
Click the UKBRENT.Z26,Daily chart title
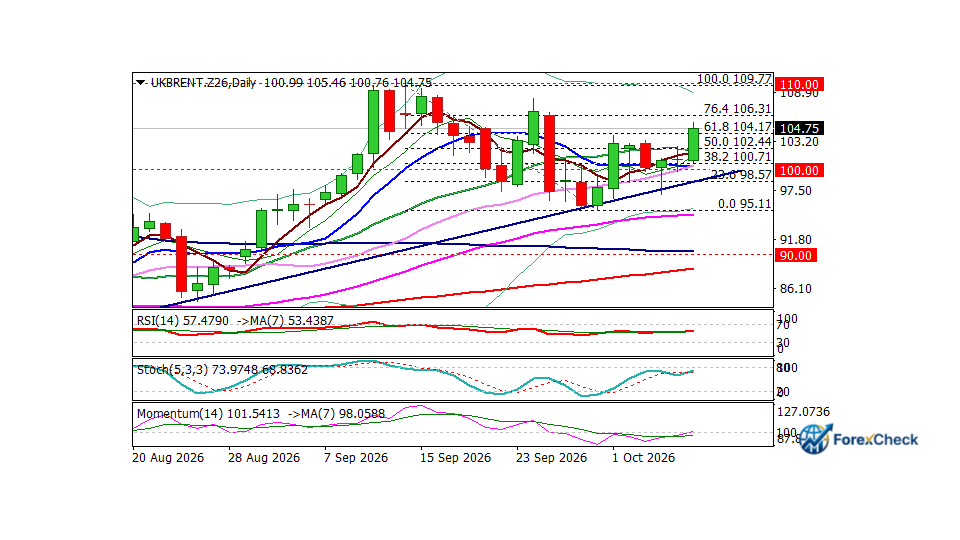click(203, 83)
